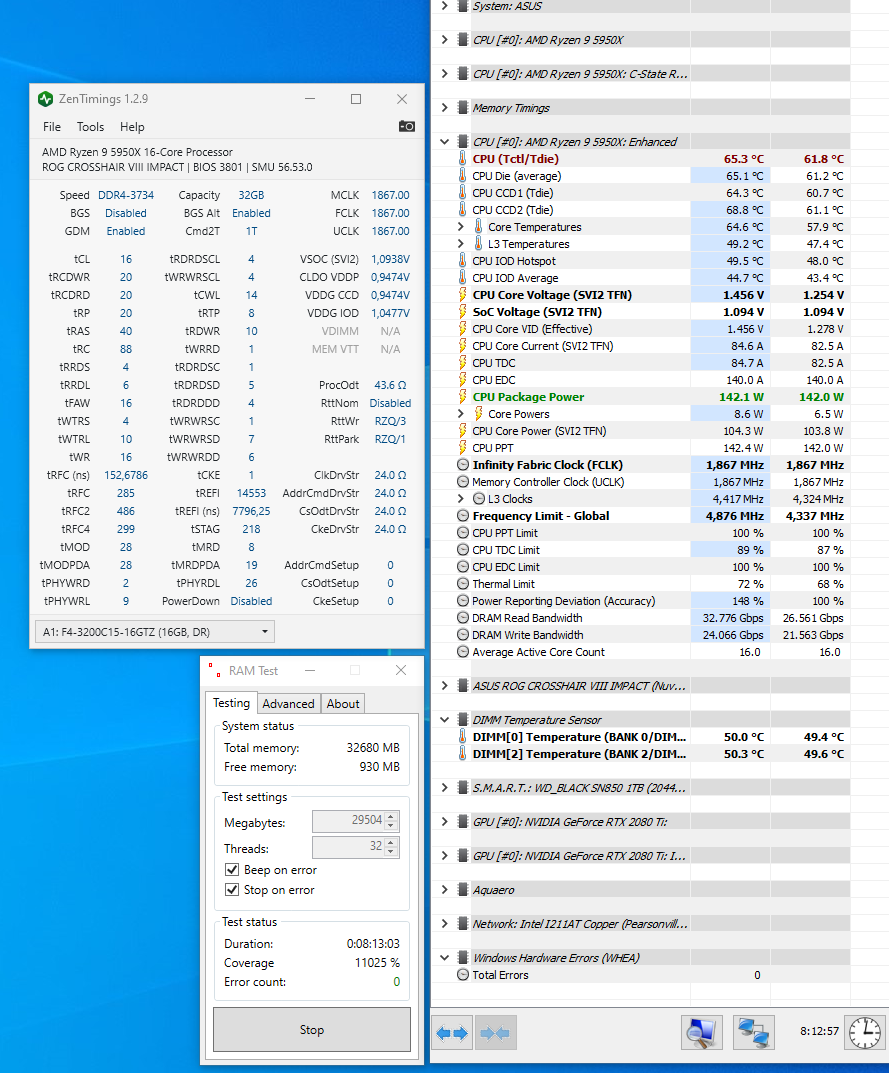Image resolution: width=889 pixels, height=1073 pixels.
Task: Click the ZenTimings screenshot camera icon
Action: pyautogui.click(x=407, y=126)
